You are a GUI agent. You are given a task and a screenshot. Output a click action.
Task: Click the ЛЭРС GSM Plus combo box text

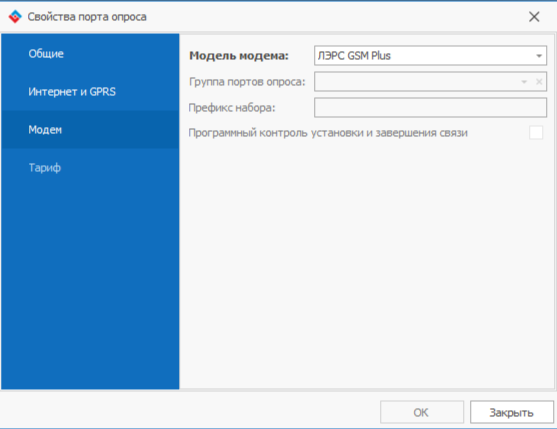pyautogui.click(x=354, y=56)
